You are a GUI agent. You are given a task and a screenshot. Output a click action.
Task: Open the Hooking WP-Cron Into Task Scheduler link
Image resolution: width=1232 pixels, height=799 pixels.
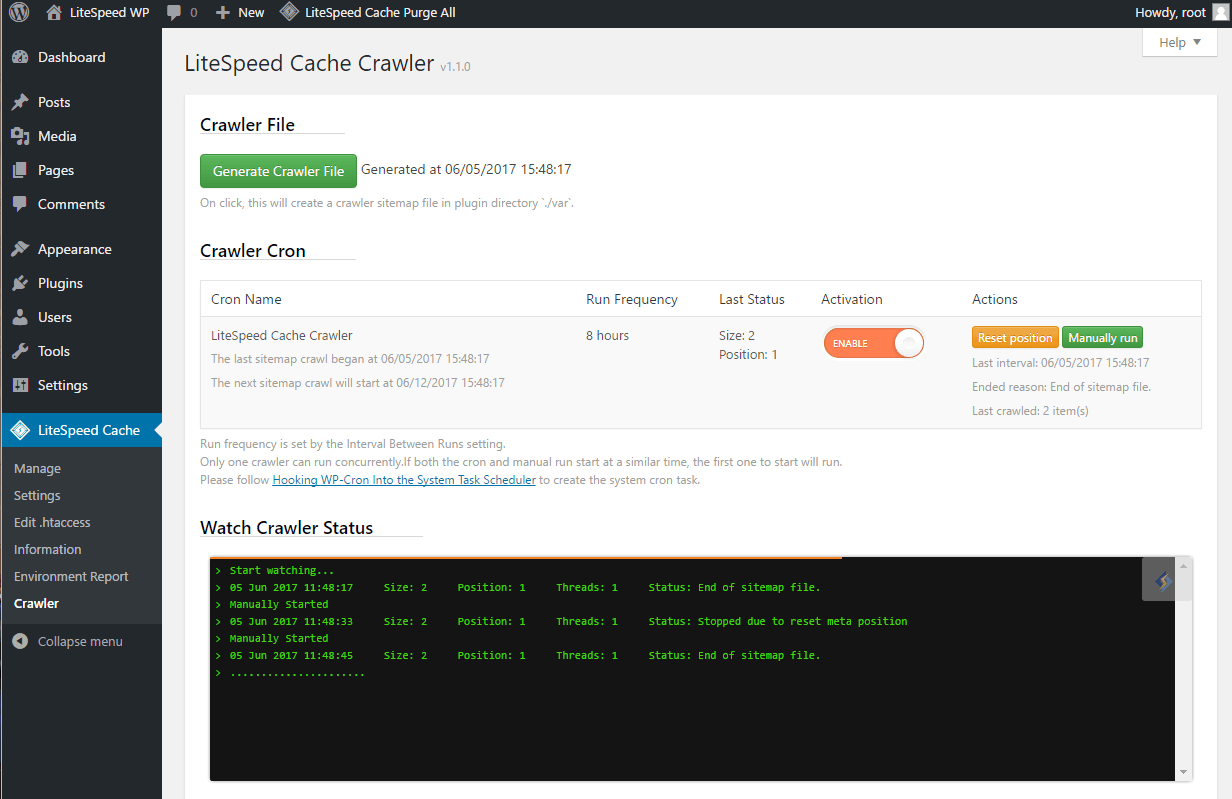tap(404, 479)
